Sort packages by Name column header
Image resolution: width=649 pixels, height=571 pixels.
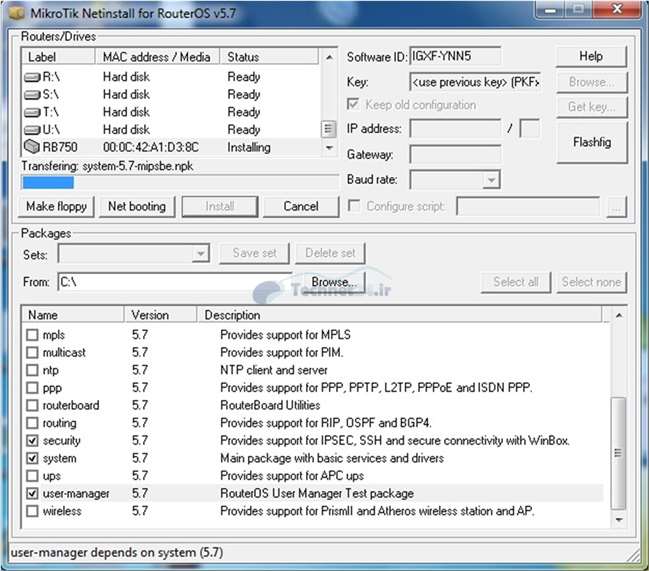(73, 315)
